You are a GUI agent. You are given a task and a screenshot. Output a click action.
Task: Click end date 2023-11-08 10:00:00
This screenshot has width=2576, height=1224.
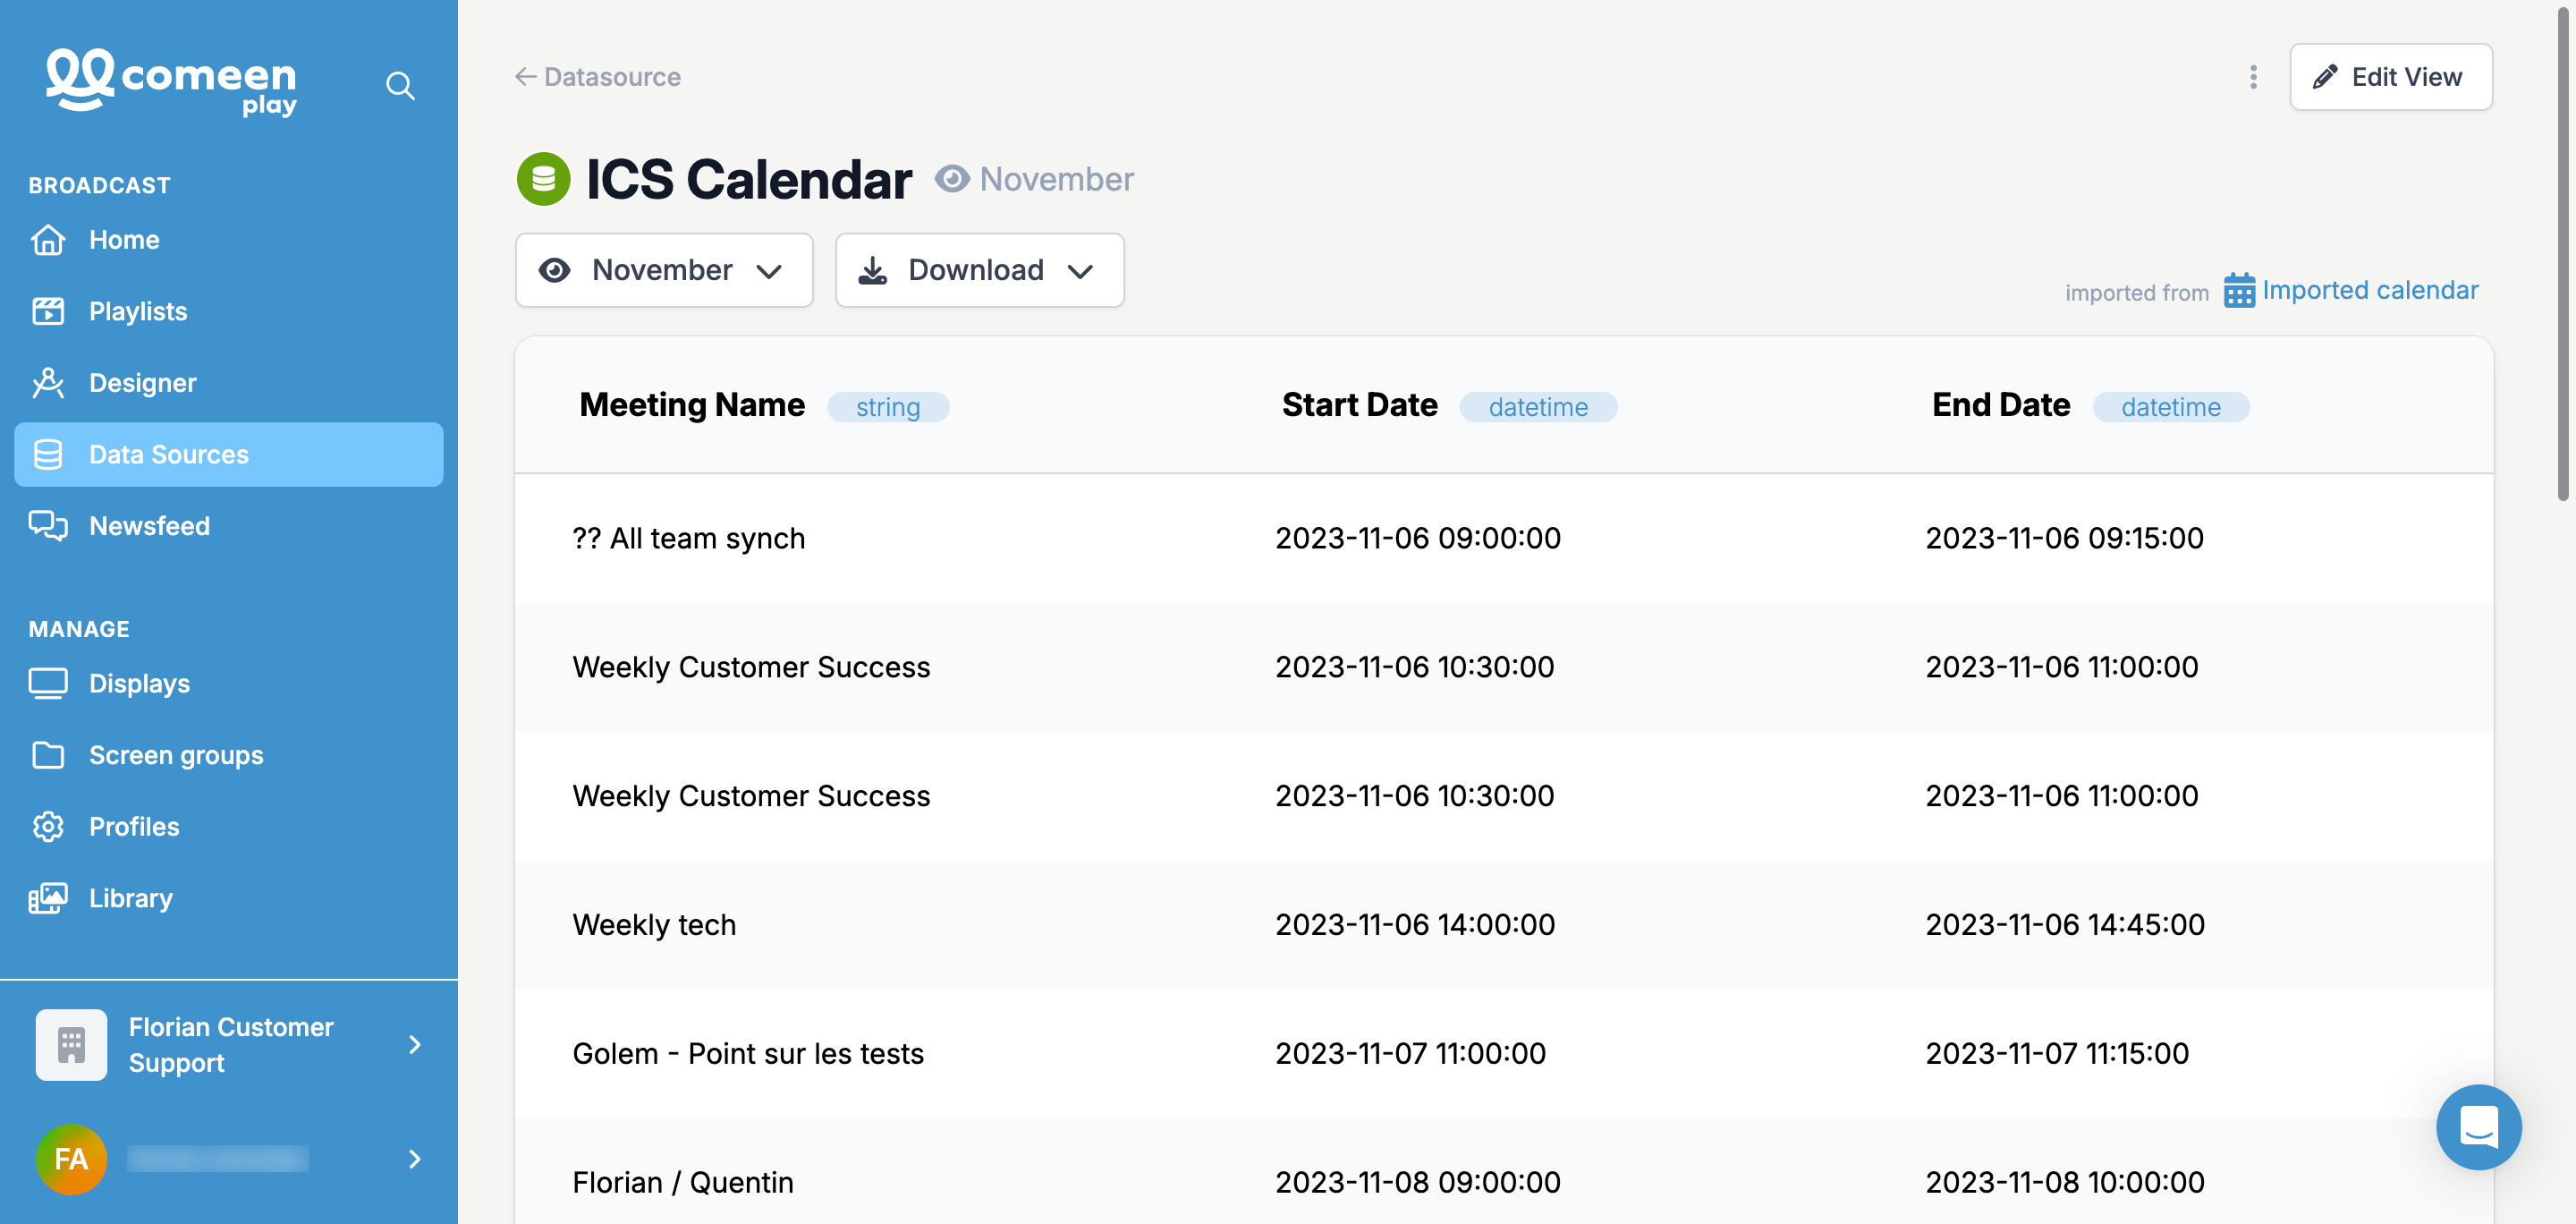coord(2065,1183)
